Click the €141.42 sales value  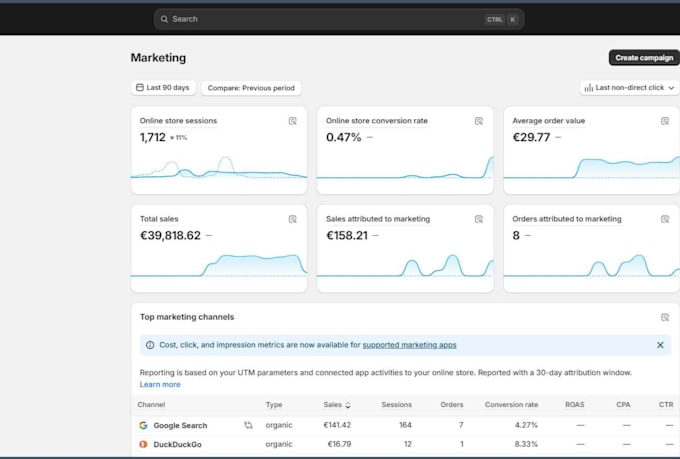(337, 425)
